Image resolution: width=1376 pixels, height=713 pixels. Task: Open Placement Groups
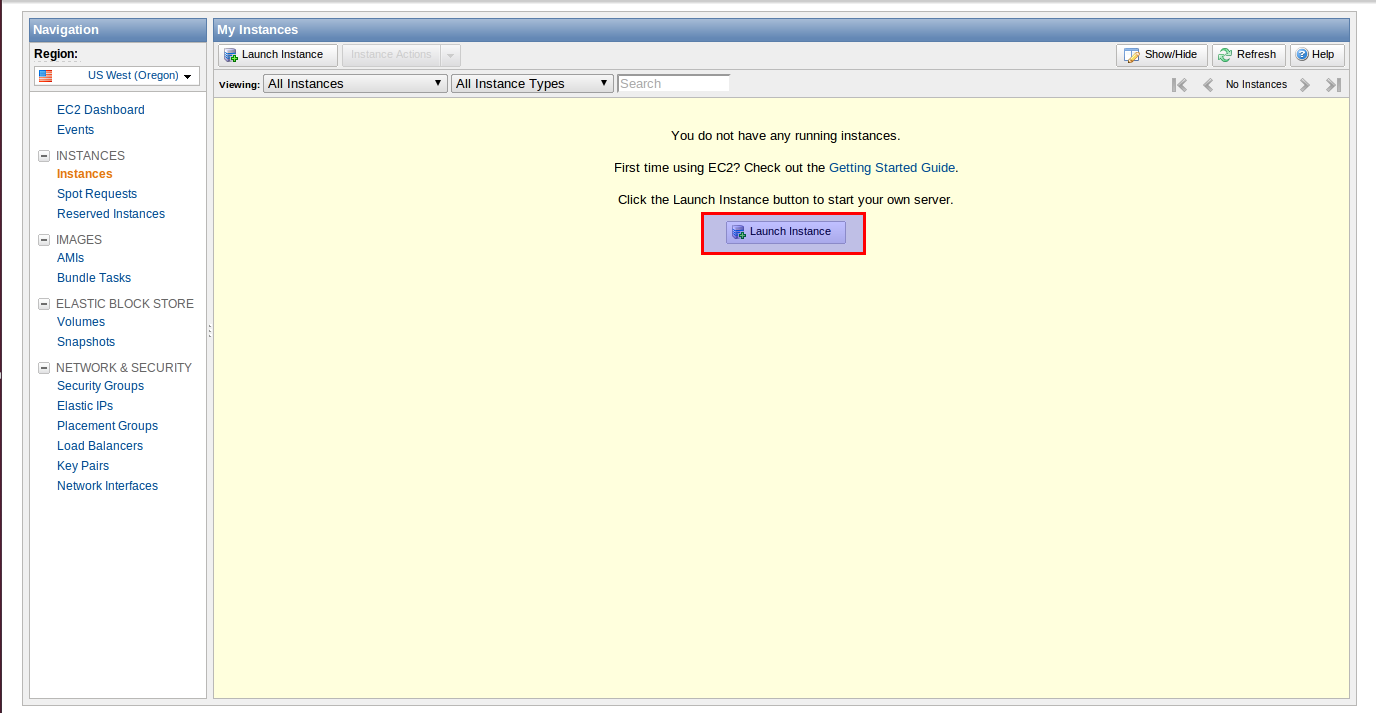pyautogui.click(x=108, y=426)
